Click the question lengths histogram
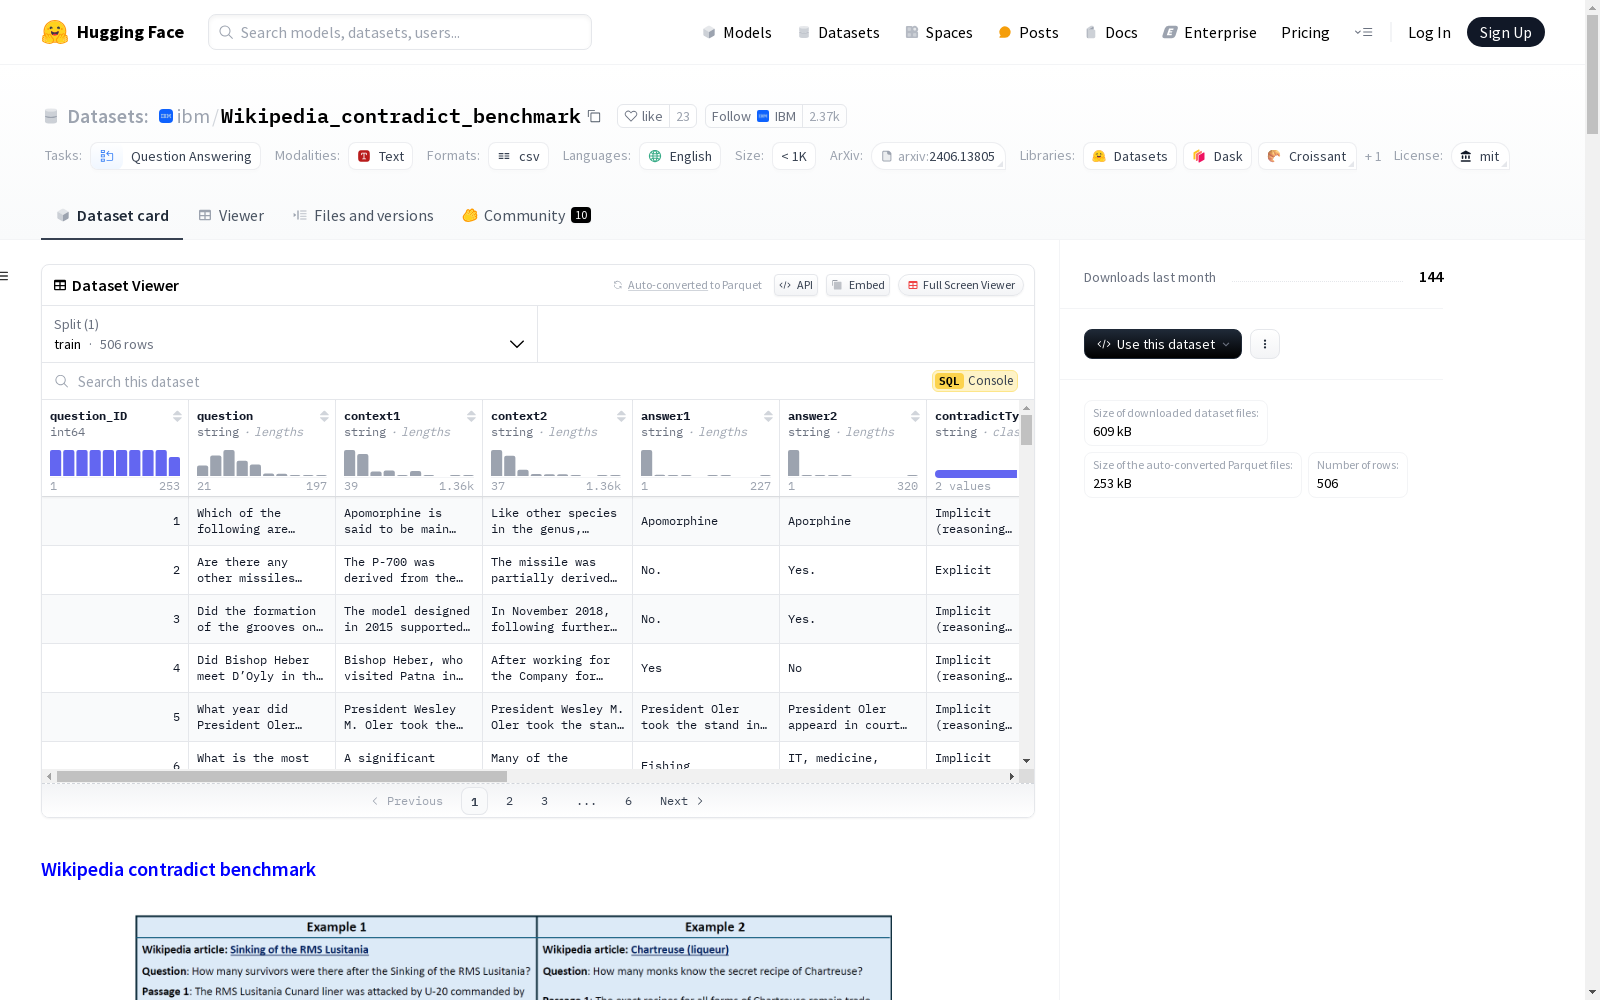The height and width of the screenshot is (1000, 1600). pyautogui.click(x=262, y=462)
